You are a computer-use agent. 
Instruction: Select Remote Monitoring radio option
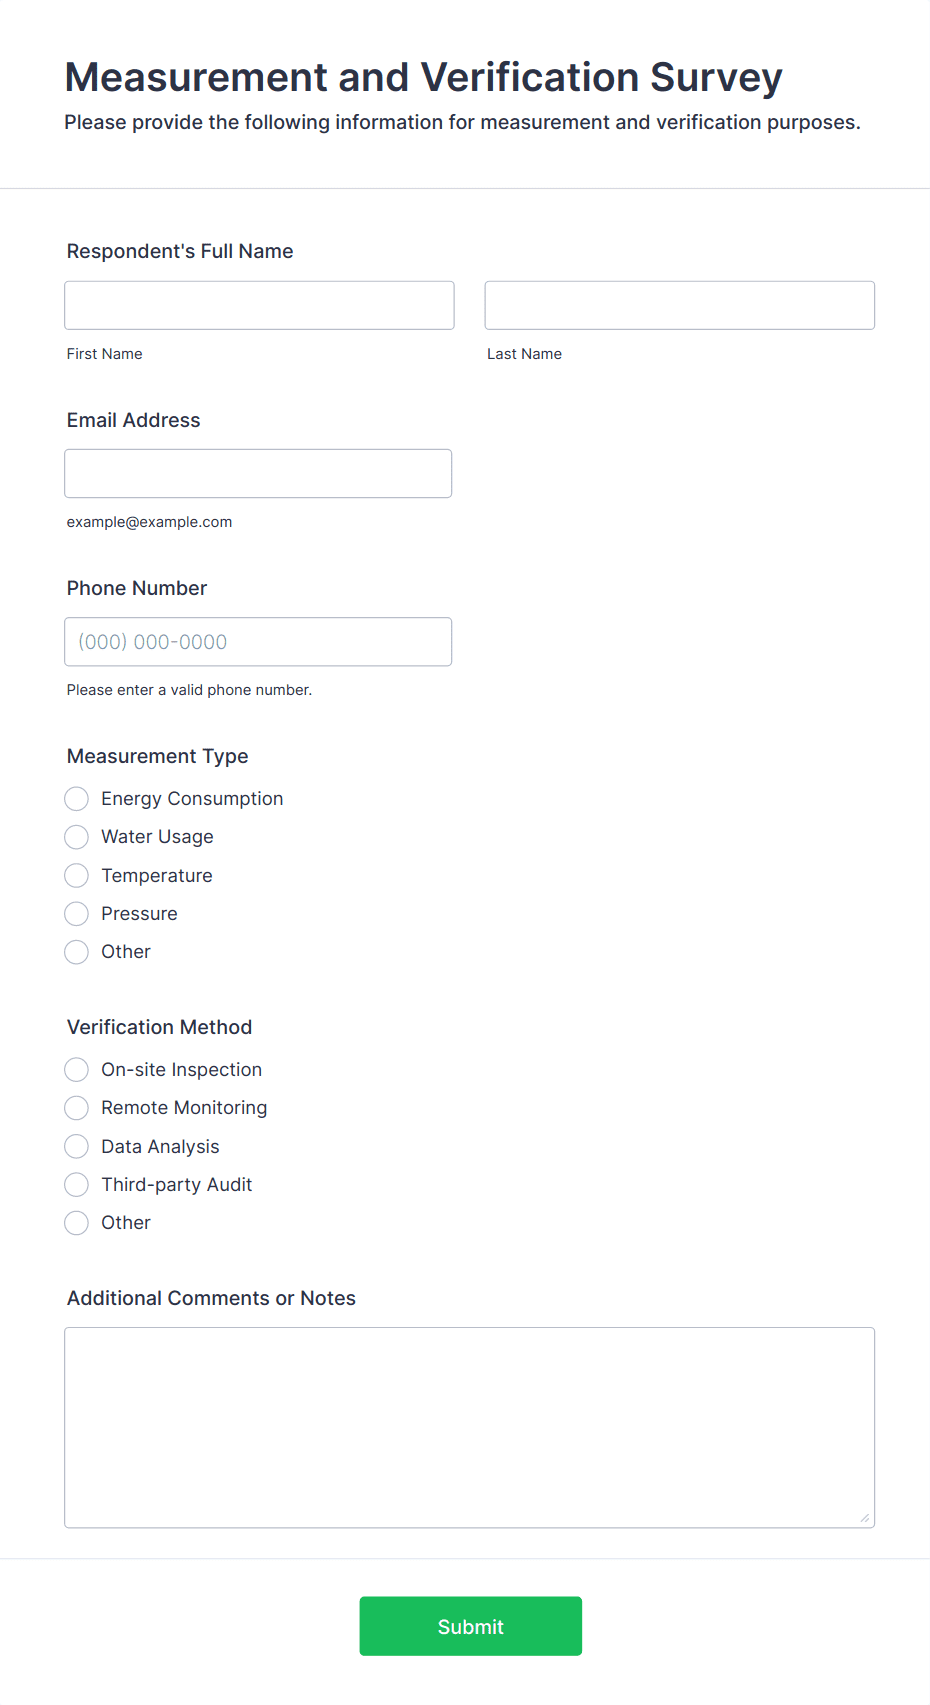[77, 1108]
